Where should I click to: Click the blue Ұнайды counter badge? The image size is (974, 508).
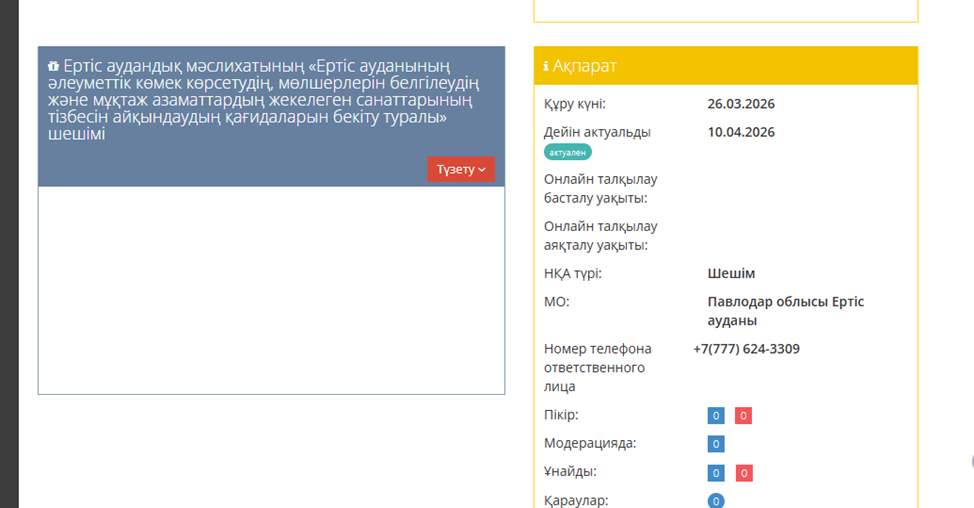(x=716, y=473)
